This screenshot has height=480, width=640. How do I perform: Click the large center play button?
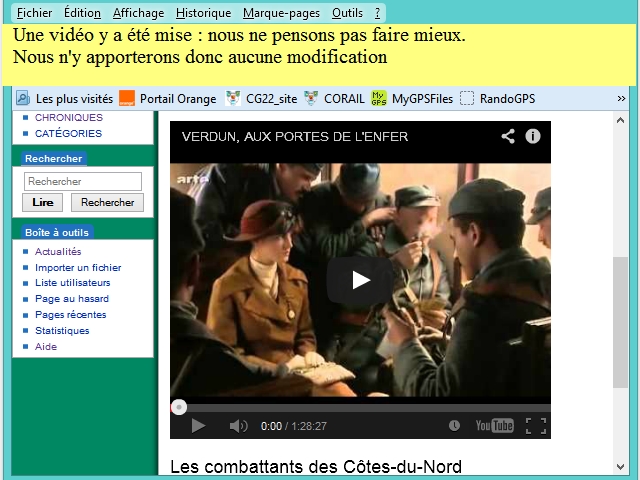pos(360,280)
